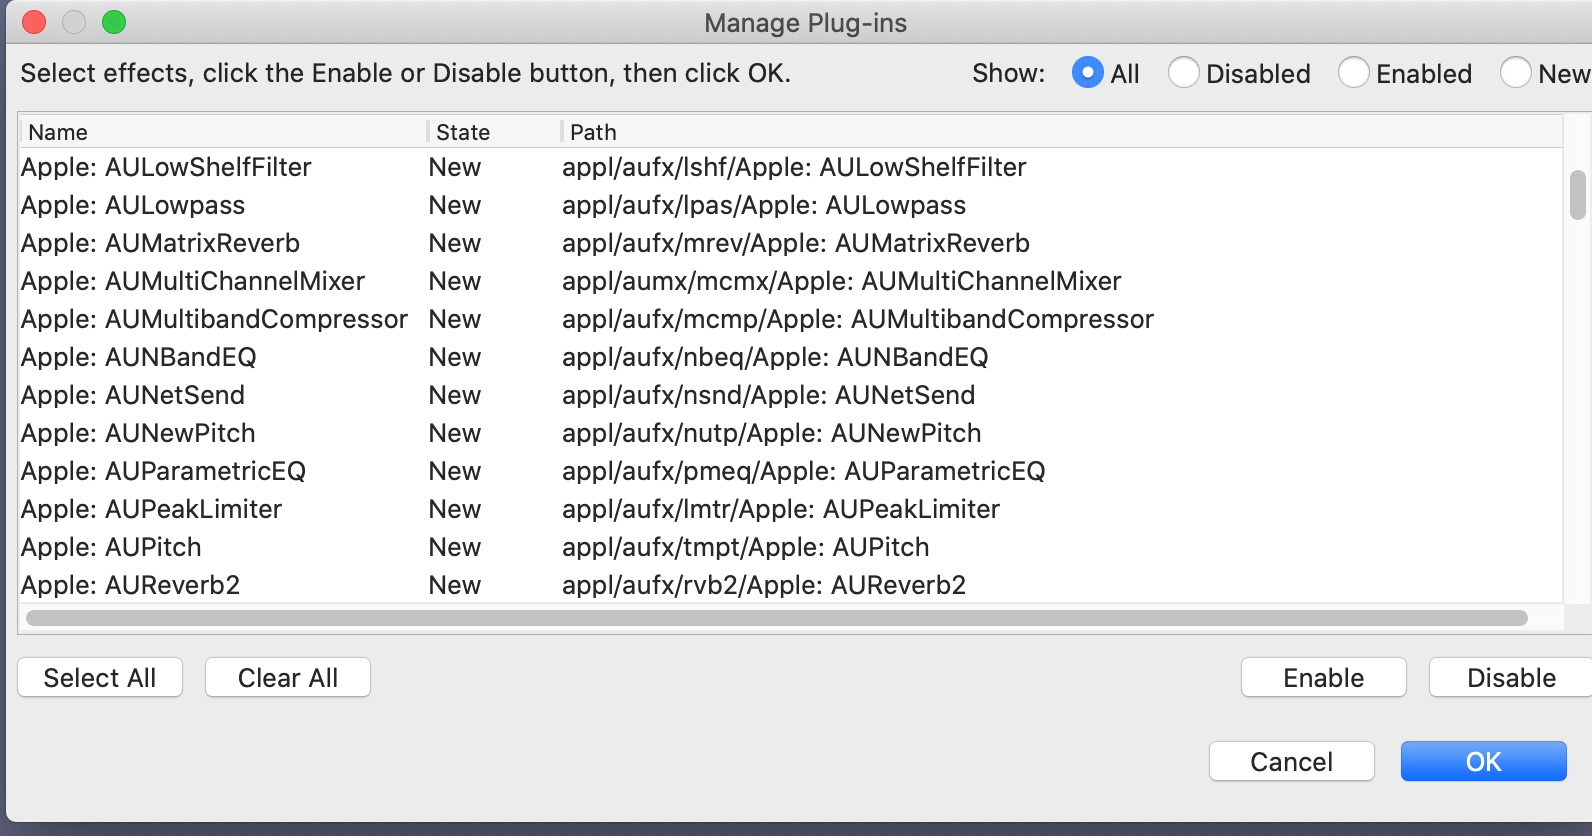Select Apple: AULowShelfFilter row
The height and width of the screenshot is (836, 1592).
790,167
